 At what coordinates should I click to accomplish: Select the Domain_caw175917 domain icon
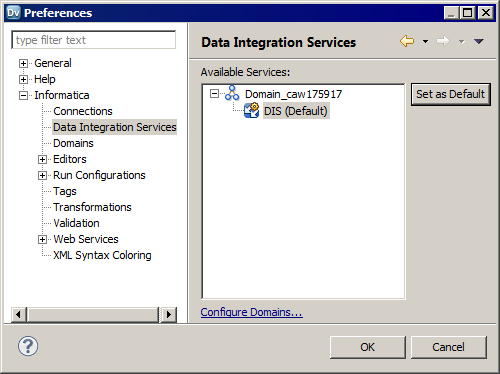coord(232,93)
